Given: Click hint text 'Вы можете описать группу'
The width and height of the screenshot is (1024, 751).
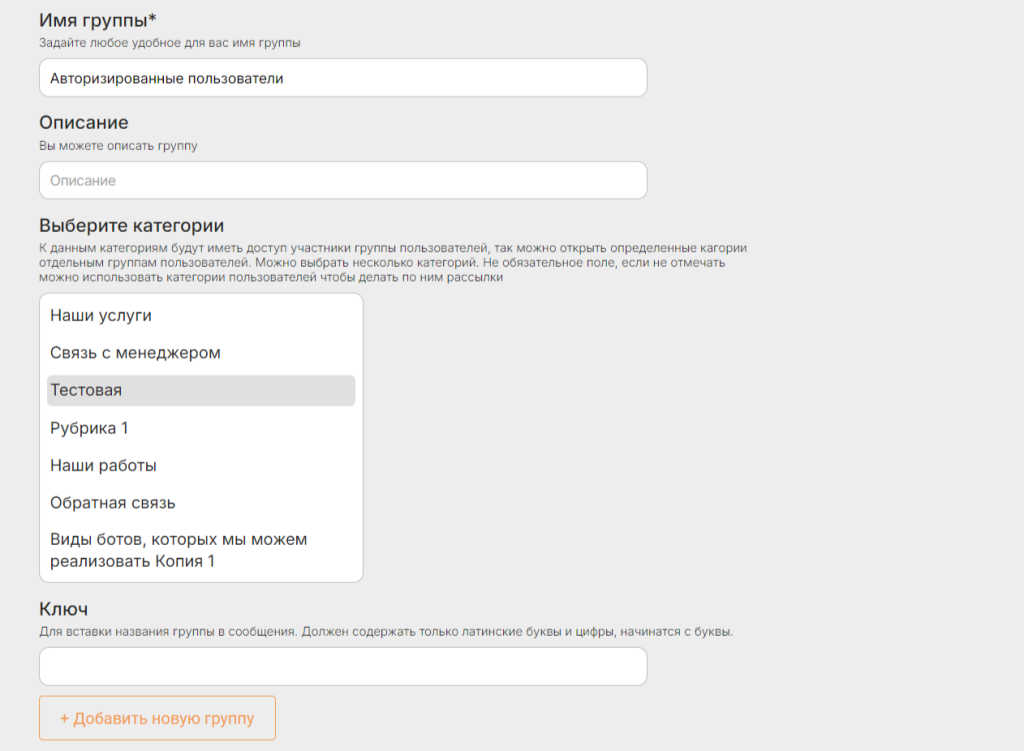Looking at the screenshot, I should point(118,146).
